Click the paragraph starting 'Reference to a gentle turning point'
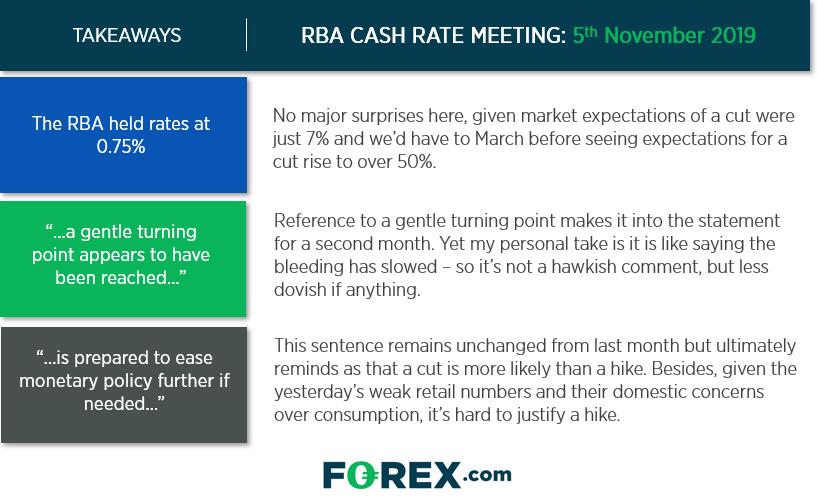The image size is (817, 498). (528, 254)
